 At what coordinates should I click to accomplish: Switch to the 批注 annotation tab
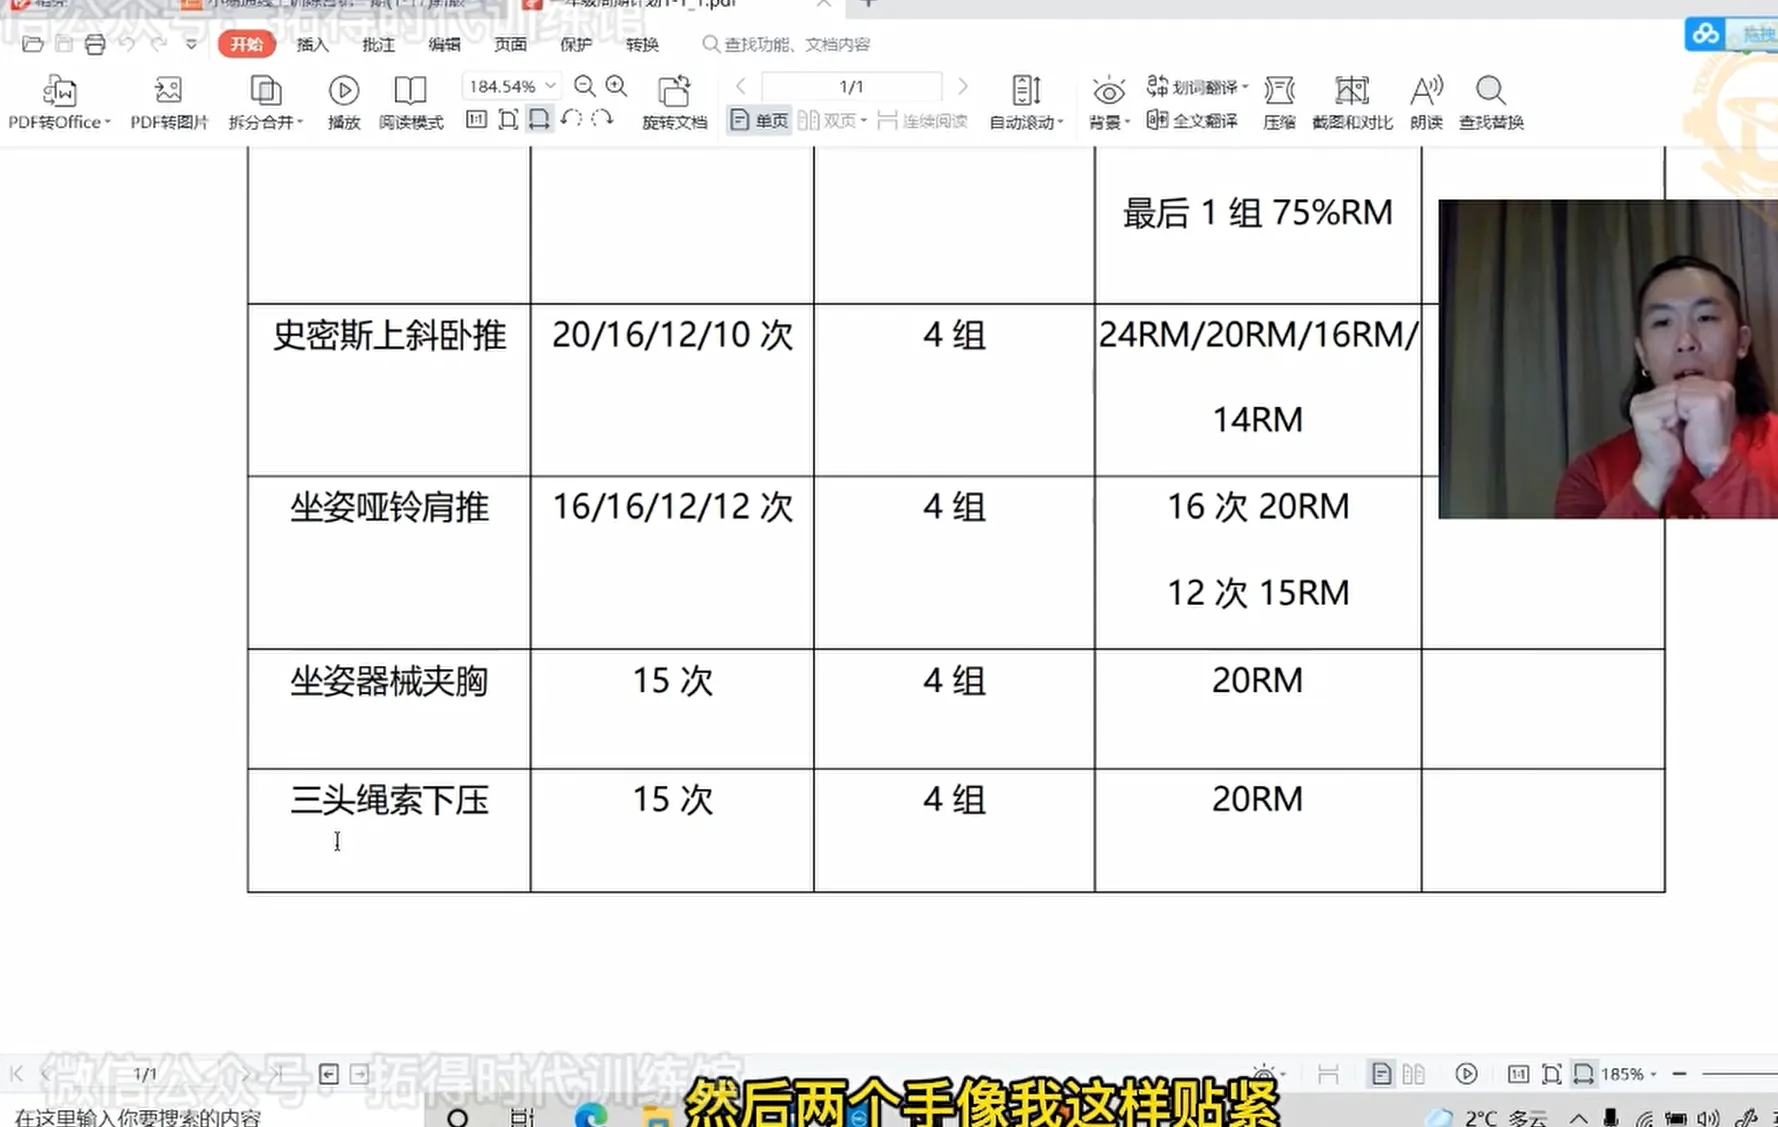click(378, 44)
